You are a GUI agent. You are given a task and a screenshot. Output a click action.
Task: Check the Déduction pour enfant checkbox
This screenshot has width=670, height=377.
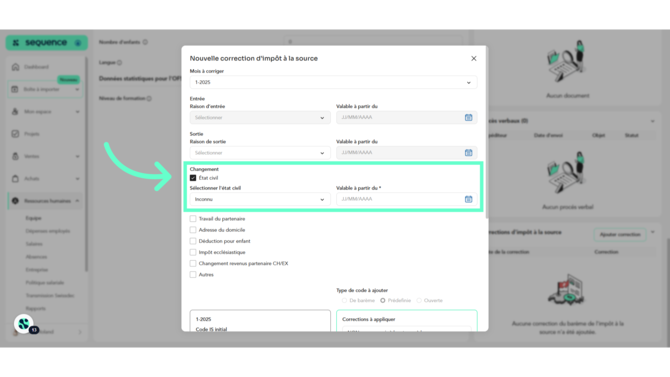[x=193, y=241]
